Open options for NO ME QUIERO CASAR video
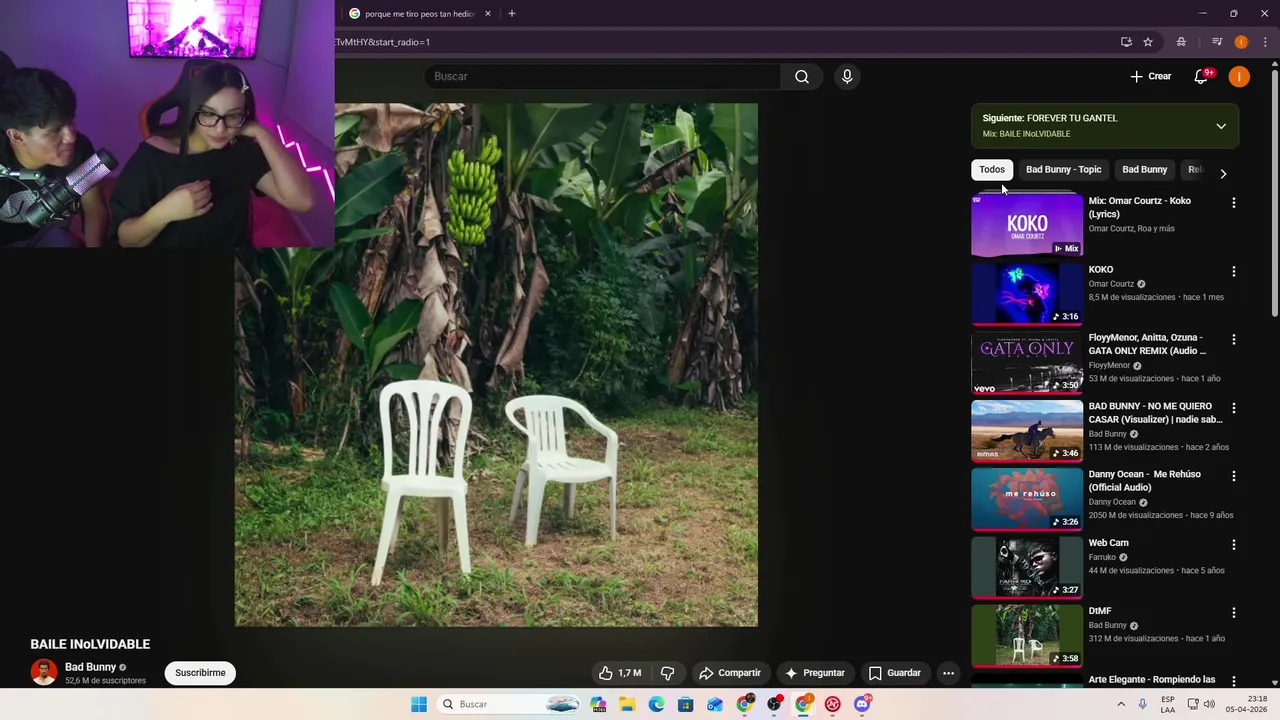1280x720 pixels. coord(1233,408)
